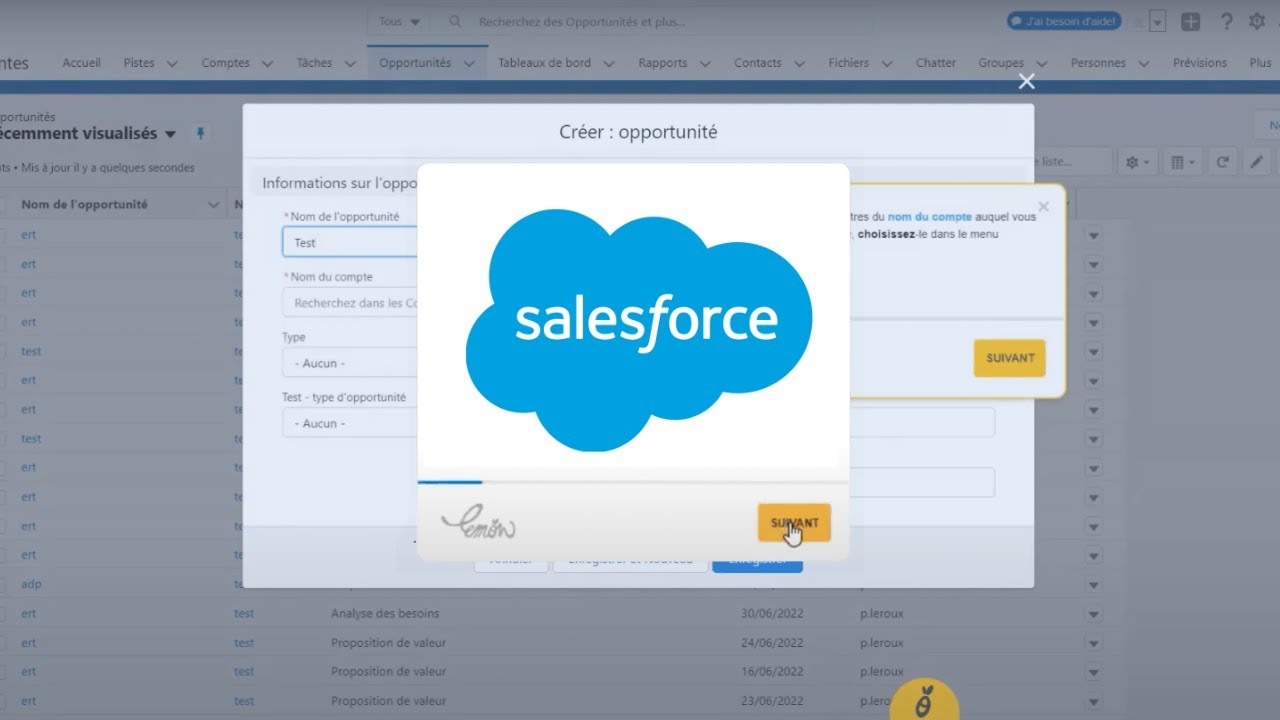Switch to the Comptes tab

(226, 63)
